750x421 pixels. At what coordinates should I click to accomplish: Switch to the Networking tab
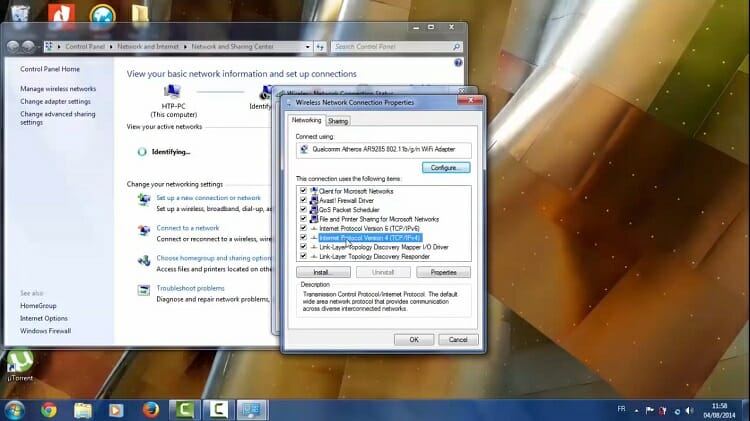coord(307,121)
